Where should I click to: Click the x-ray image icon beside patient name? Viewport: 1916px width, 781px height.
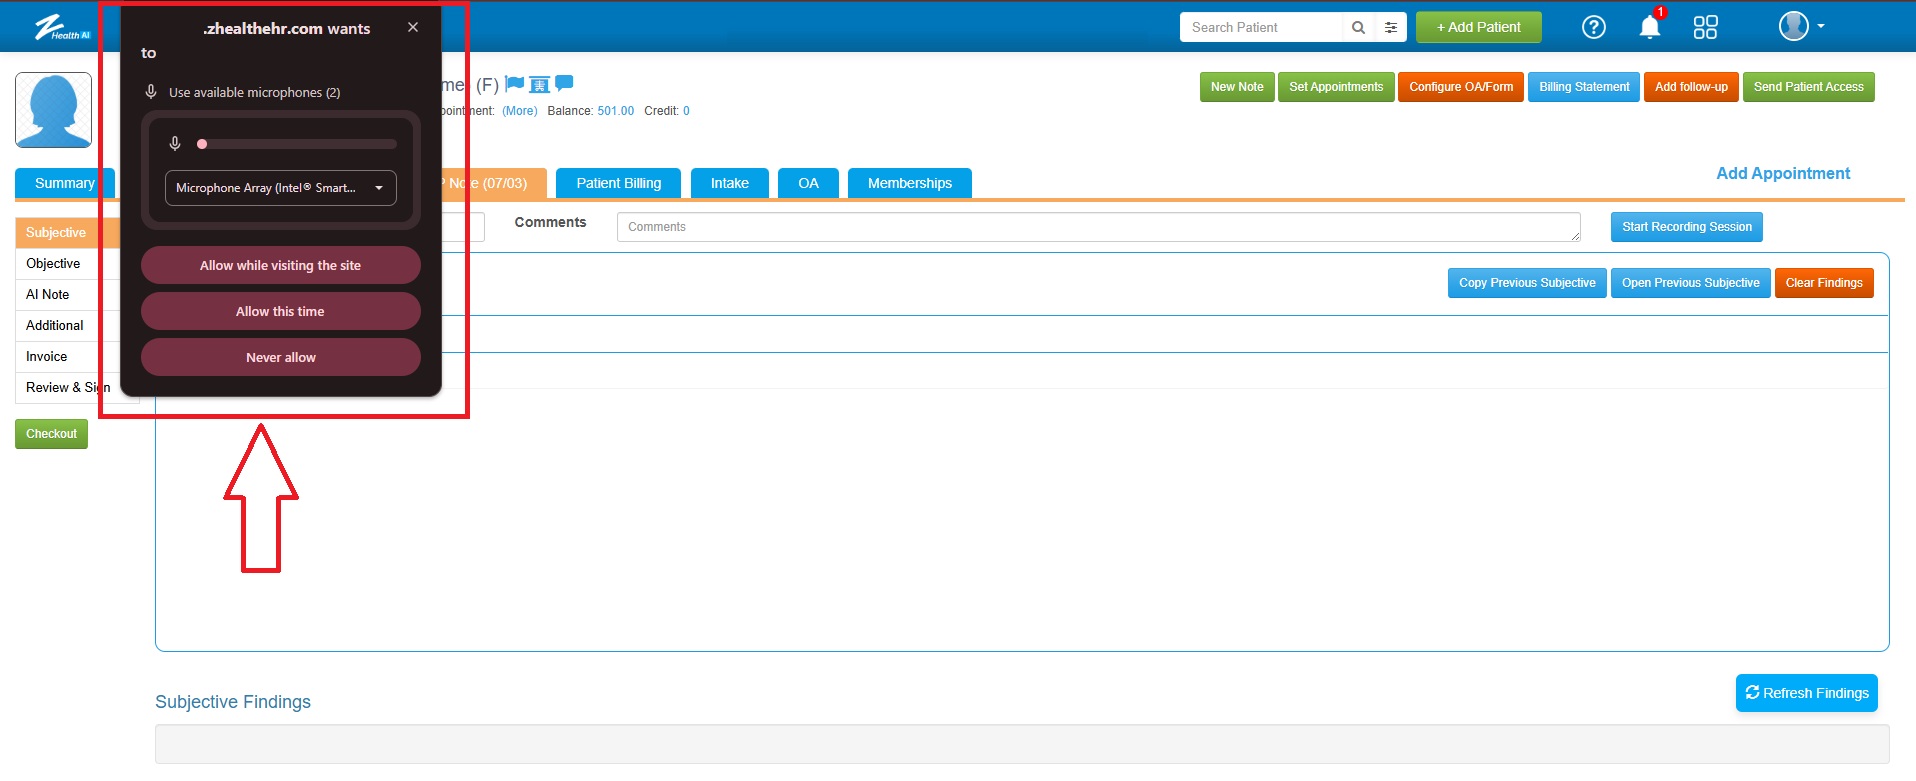(539, 84)
